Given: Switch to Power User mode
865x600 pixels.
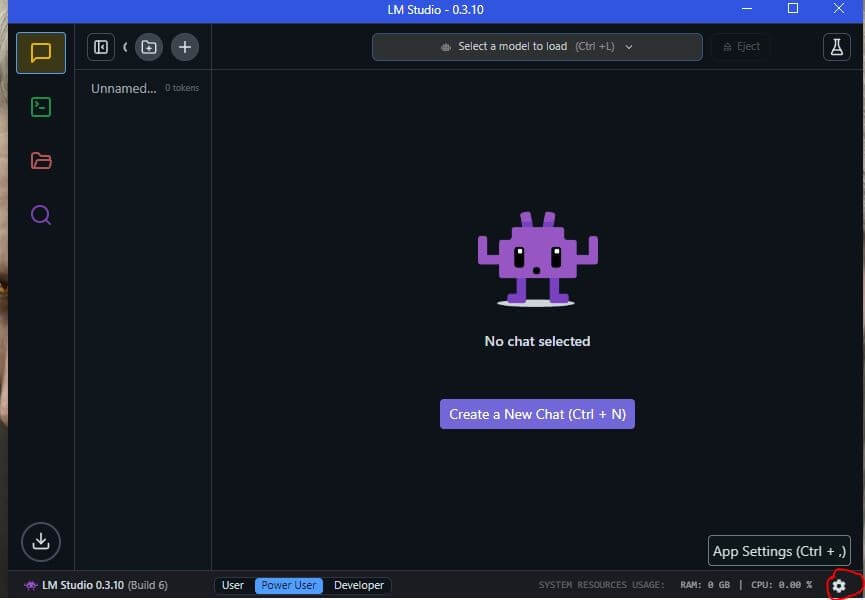Looking at the screenshot, I should click(289, 585).
